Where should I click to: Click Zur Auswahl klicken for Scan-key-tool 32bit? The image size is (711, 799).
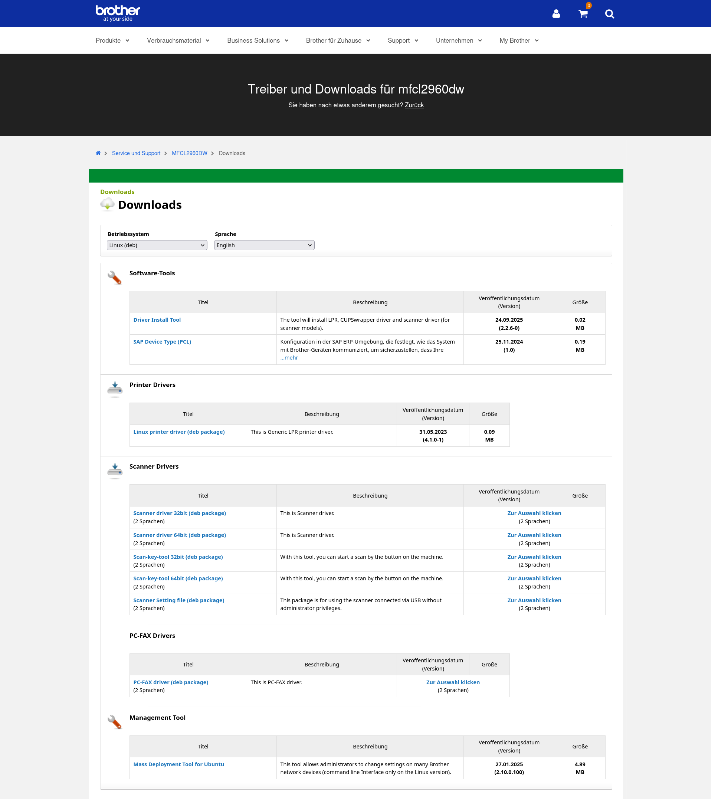[x=534, y=557]
